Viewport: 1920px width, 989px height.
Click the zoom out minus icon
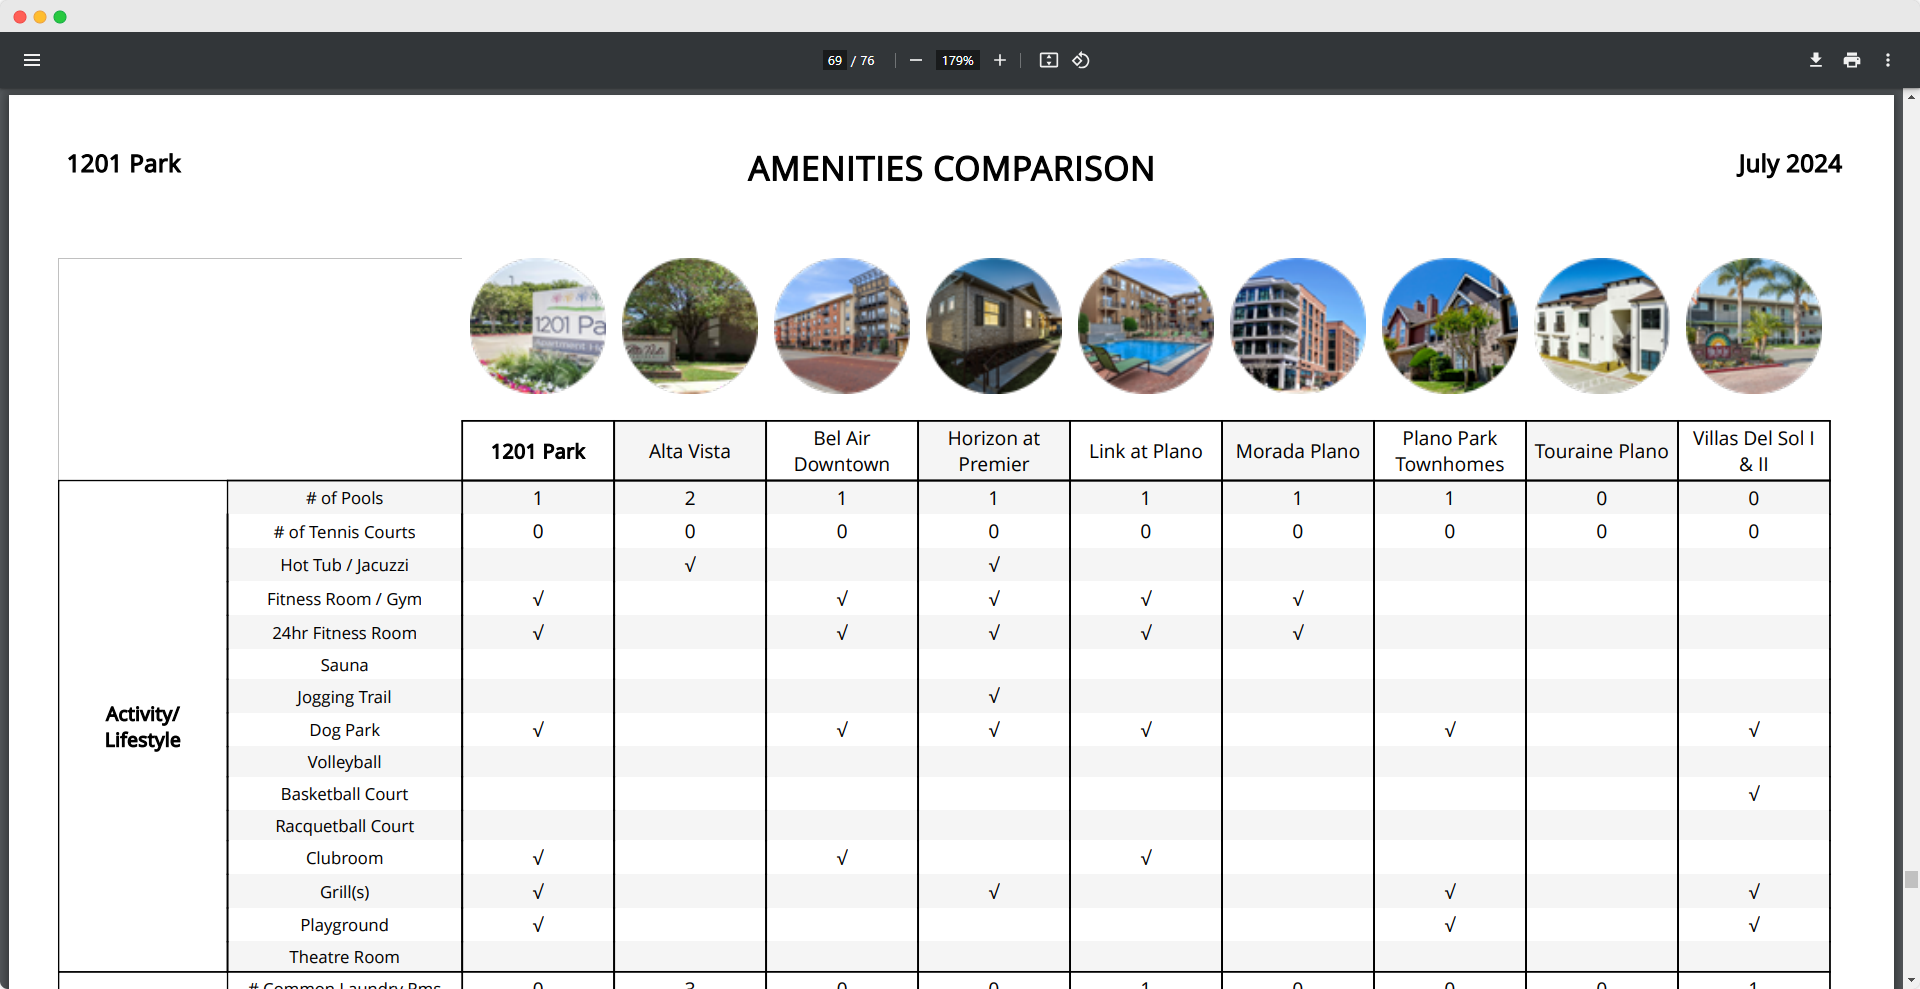pos(915,60)
